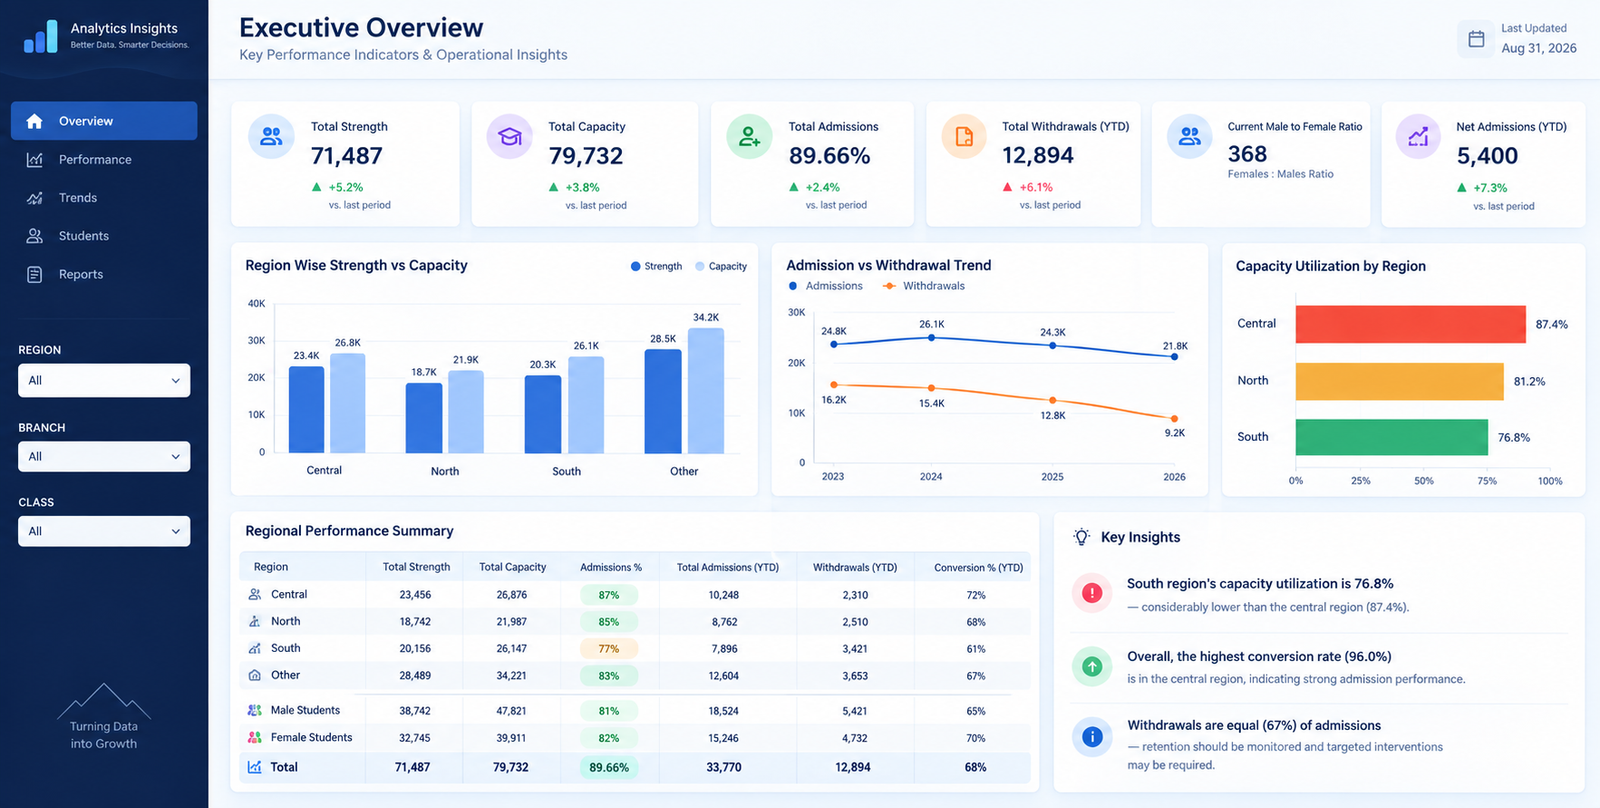Click the Total Admissions user-plus icon
The image size is (1600, 808).
(x=749, y=137)
